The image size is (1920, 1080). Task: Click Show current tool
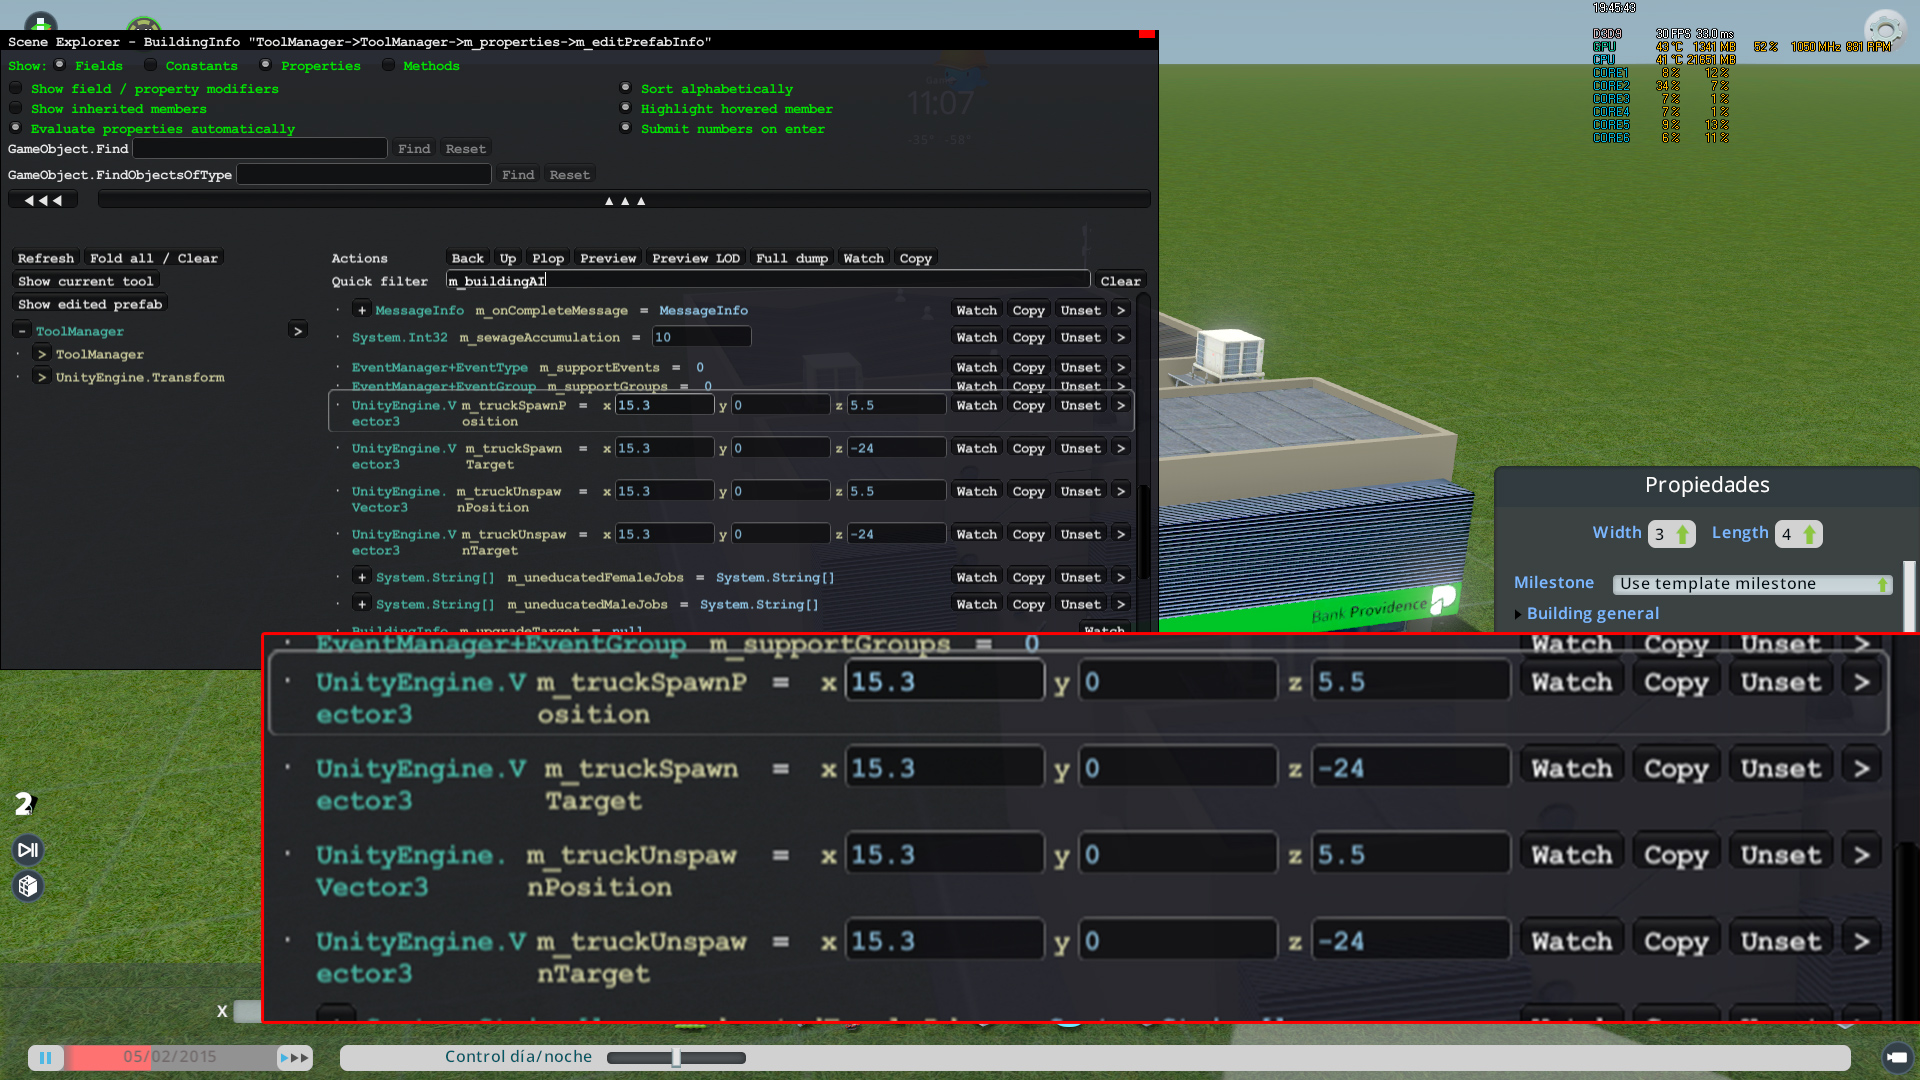tap(86, 281)
